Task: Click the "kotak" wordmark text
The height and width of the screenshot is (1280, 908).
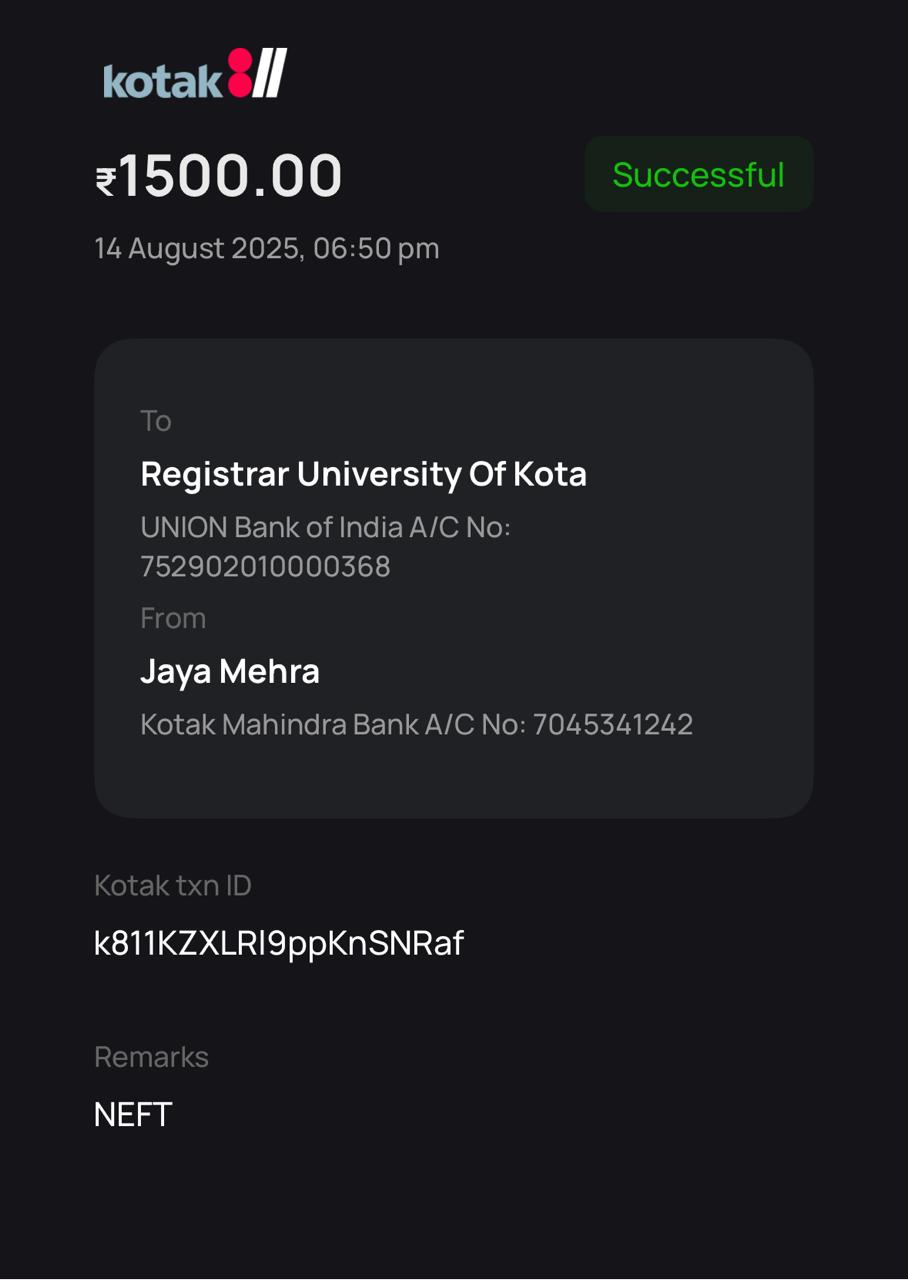Action: (x=163, y=82)
